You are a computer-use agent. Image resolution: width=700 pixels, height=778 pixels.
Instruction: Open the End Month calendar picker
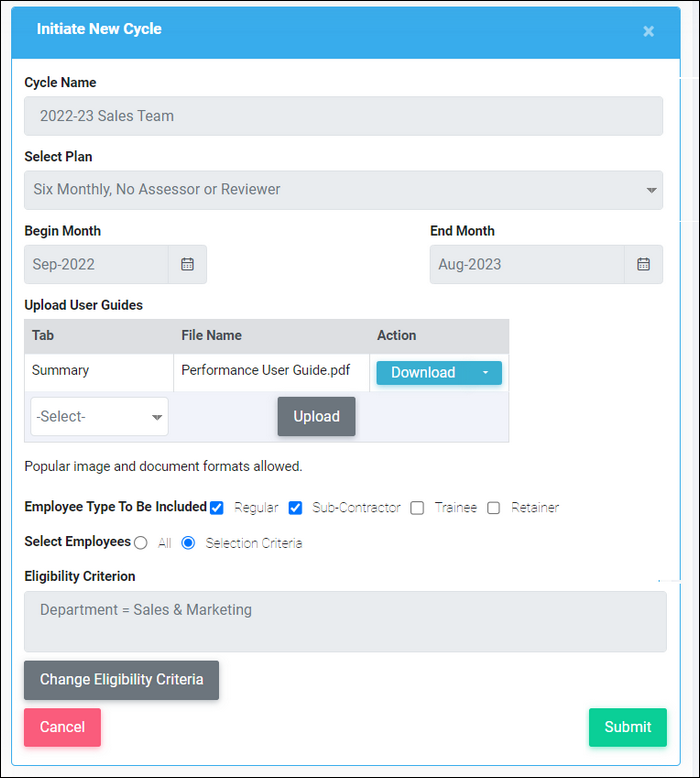tap(643, 264)
